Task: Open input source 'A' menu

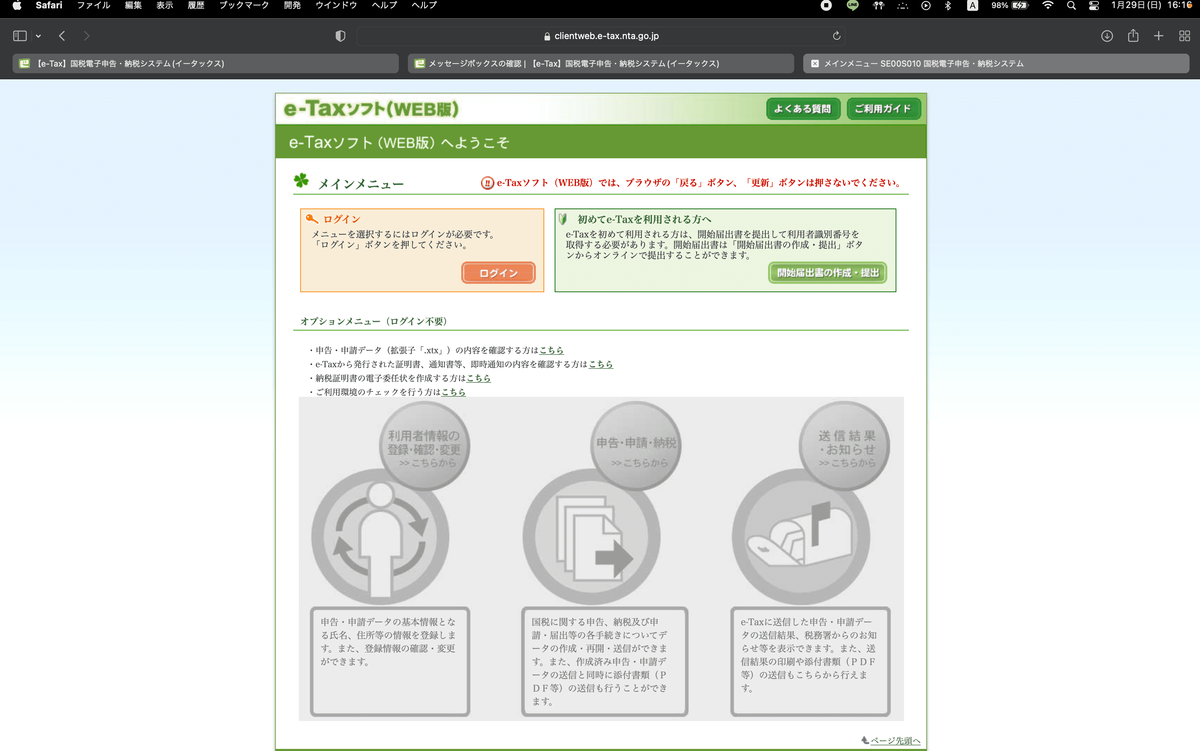Action: pyautogui.click(x=972, y=6)
